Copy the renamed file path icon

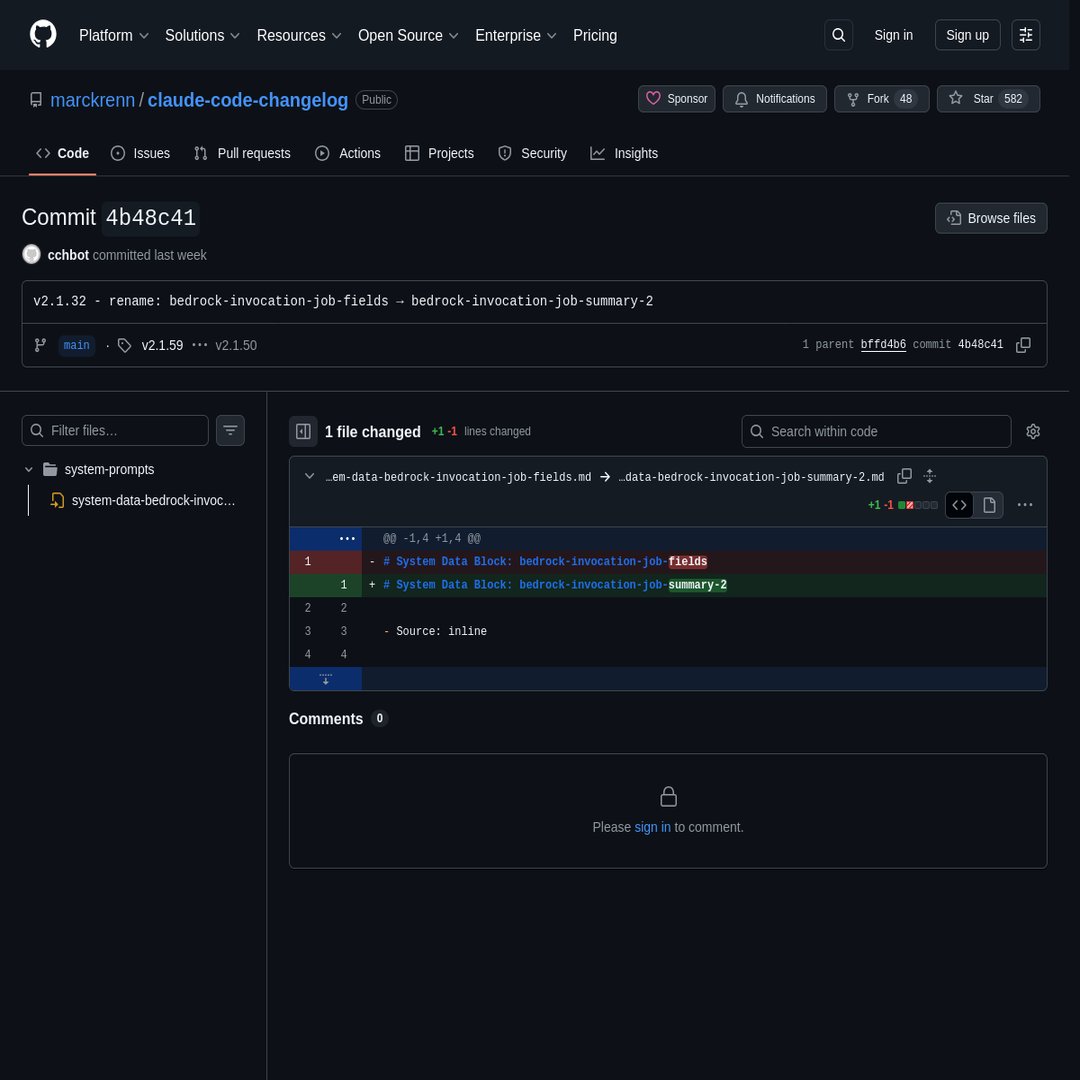pos(904,476)
